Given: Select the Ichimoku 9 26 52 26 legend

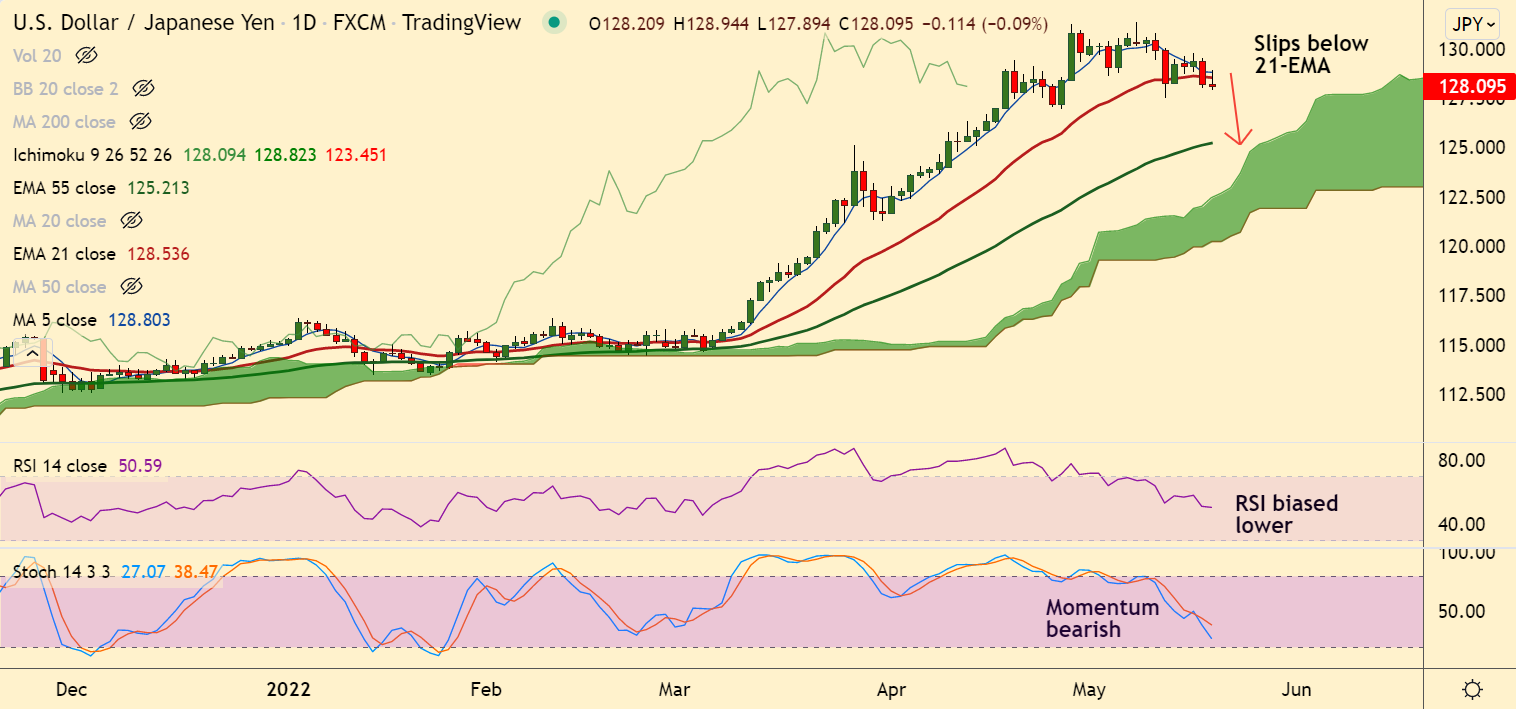Looking at the screenshot, I should pos(93,155).
